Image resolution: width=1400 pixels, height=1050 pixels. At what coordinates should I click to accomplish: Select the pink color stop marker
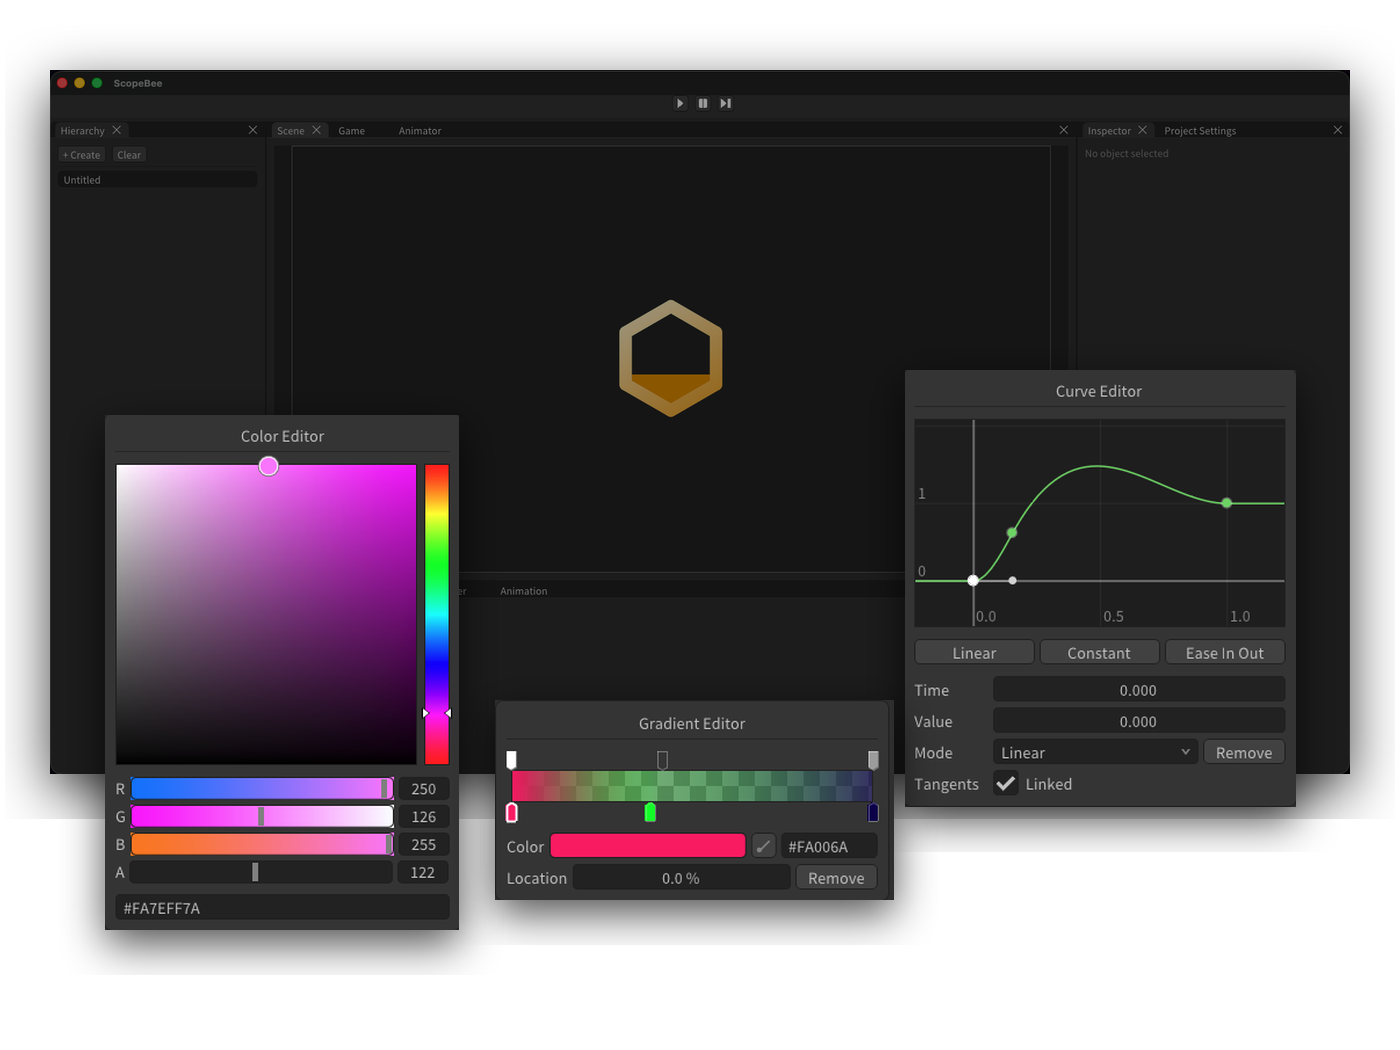(512, 813)
